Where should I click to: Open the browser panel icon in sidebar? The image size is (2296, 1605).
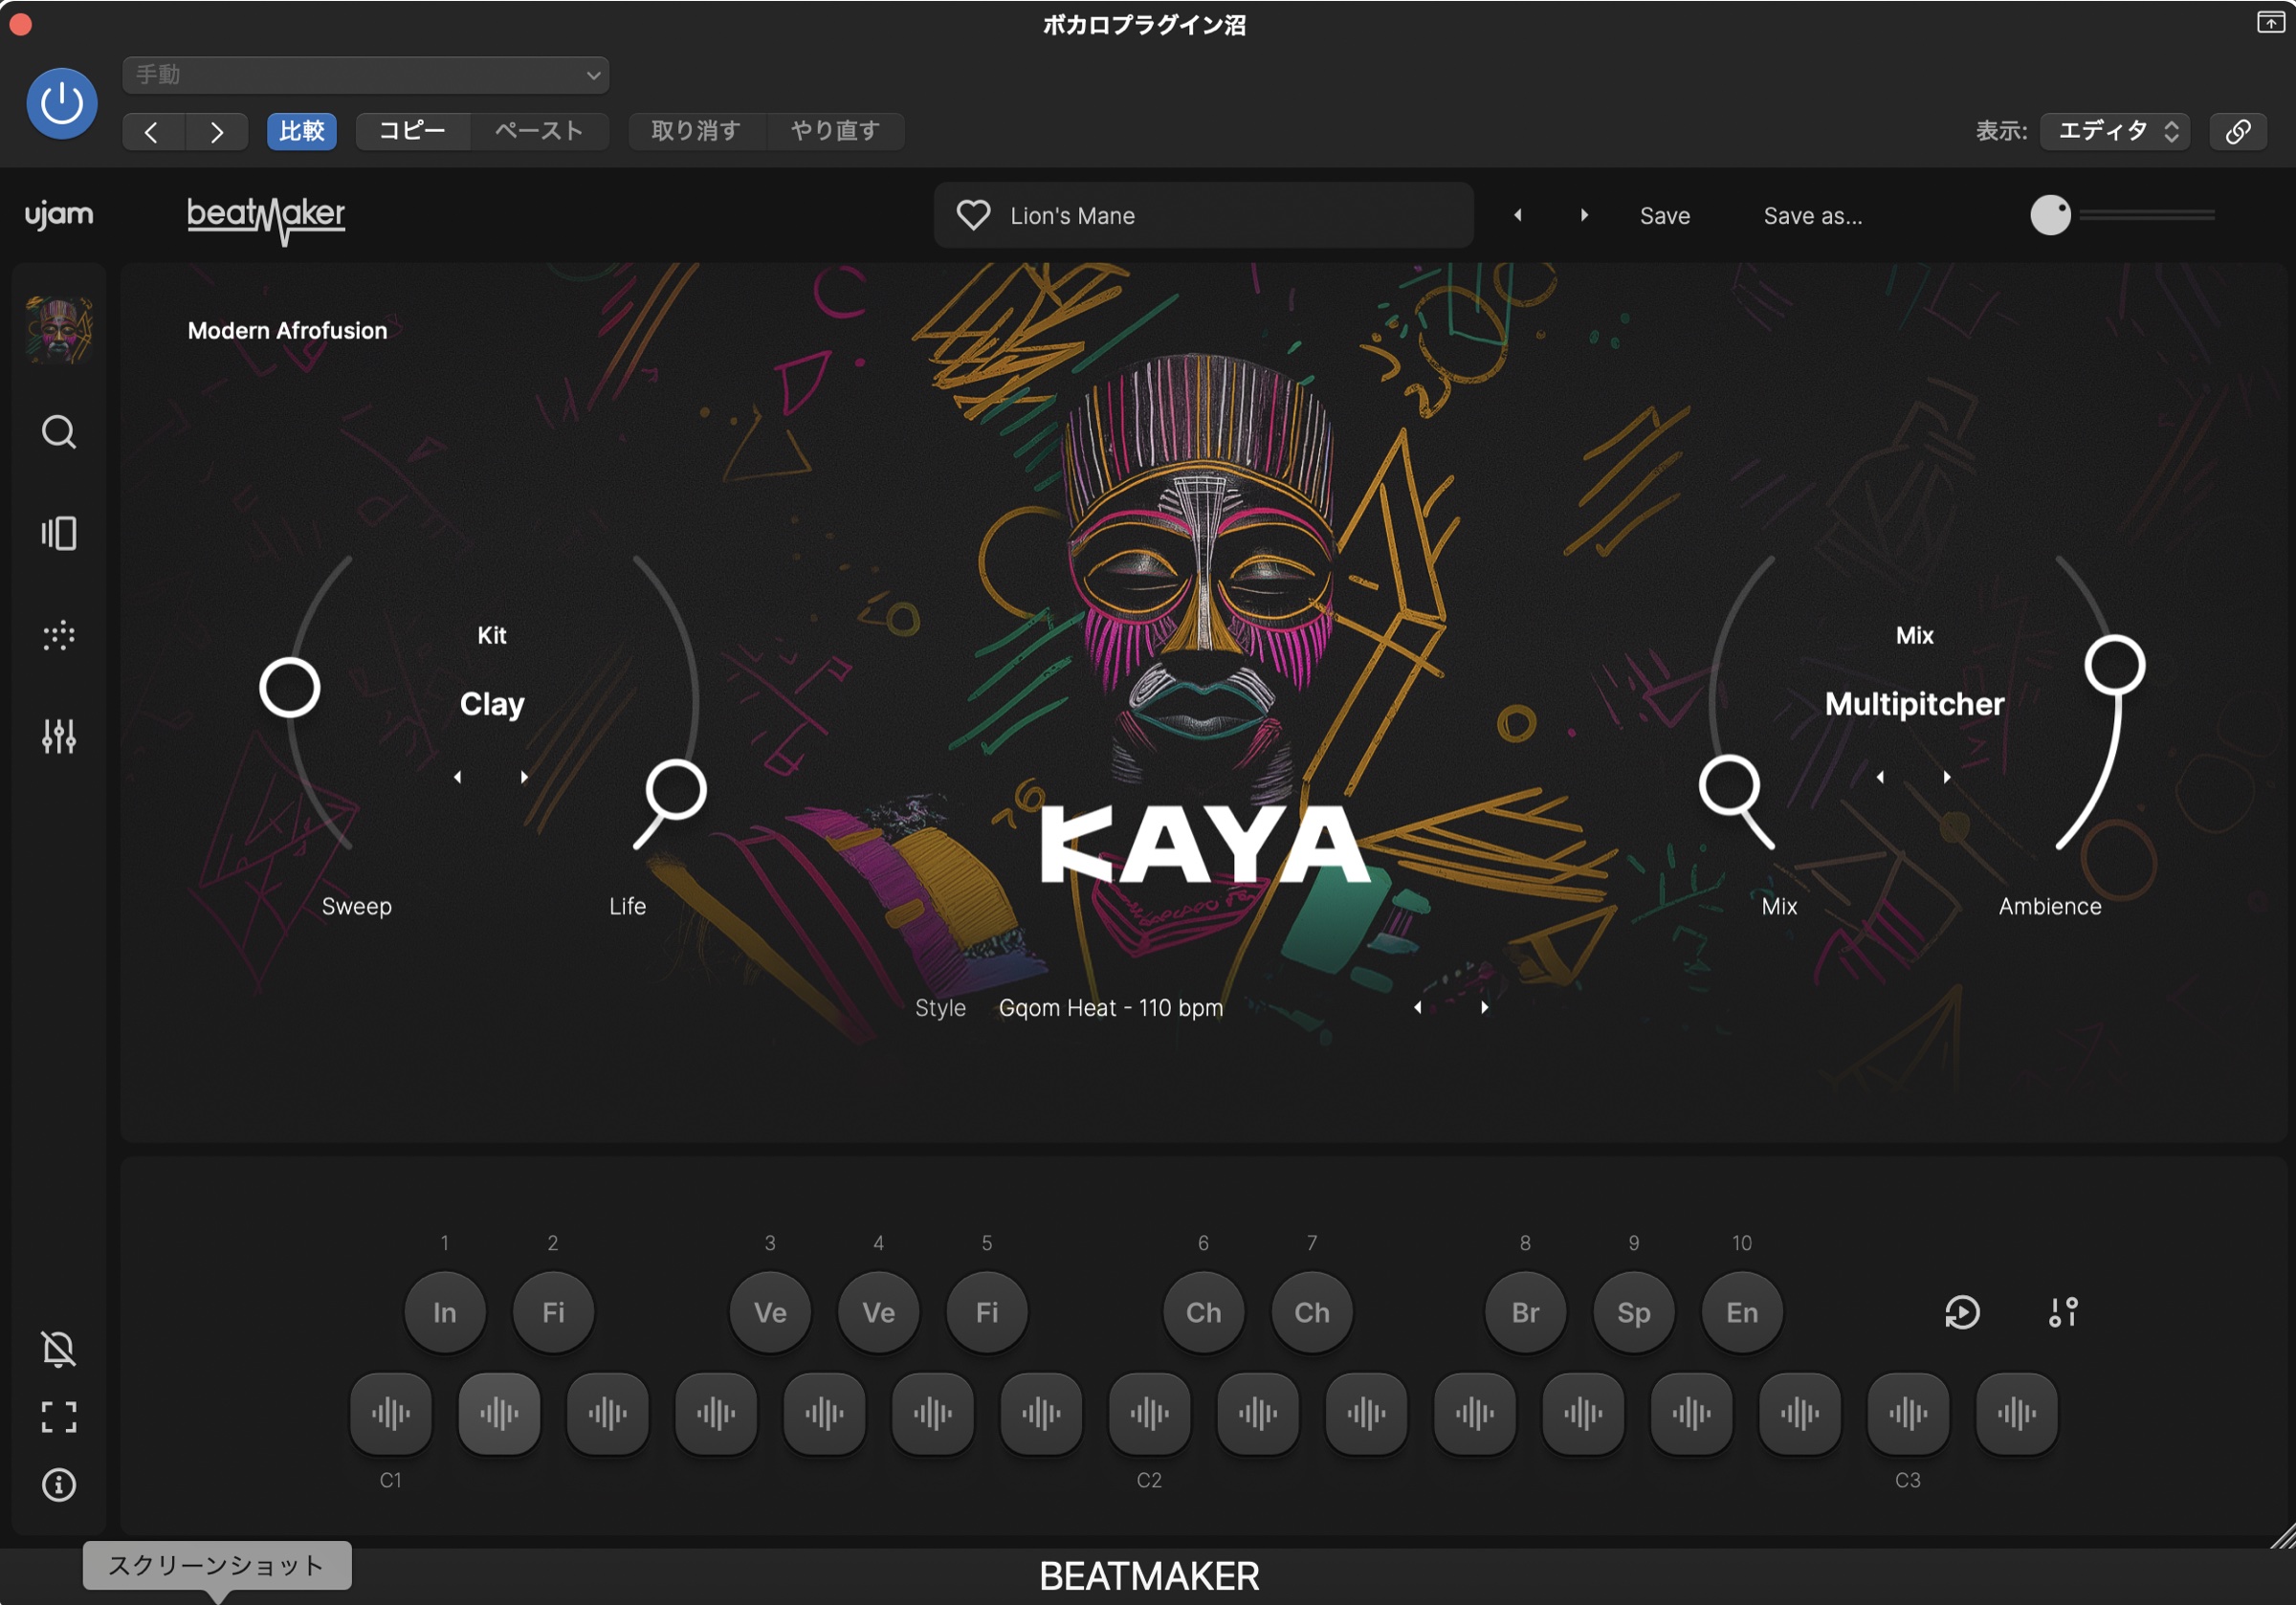(x=59, y=533)
